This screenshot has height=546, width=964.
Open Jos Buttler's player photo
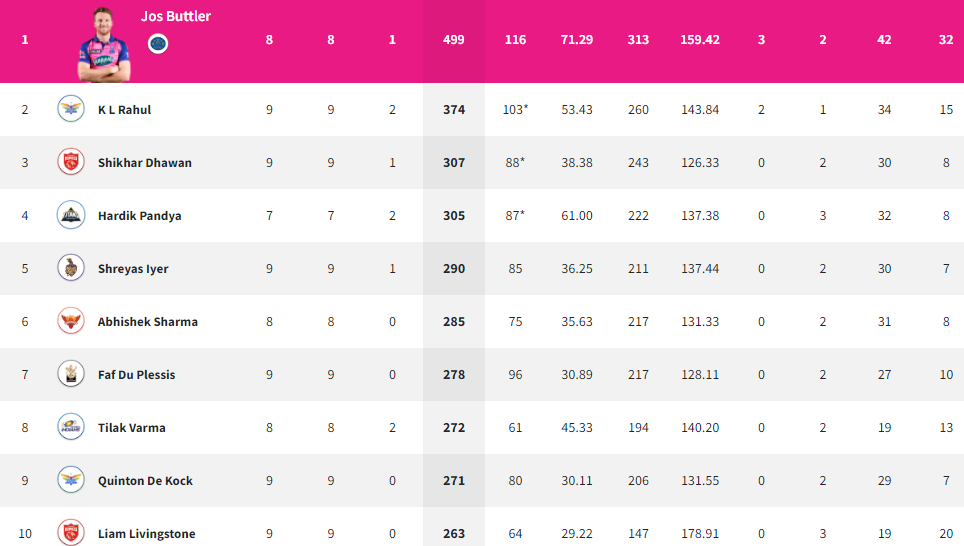click(104, 45)
